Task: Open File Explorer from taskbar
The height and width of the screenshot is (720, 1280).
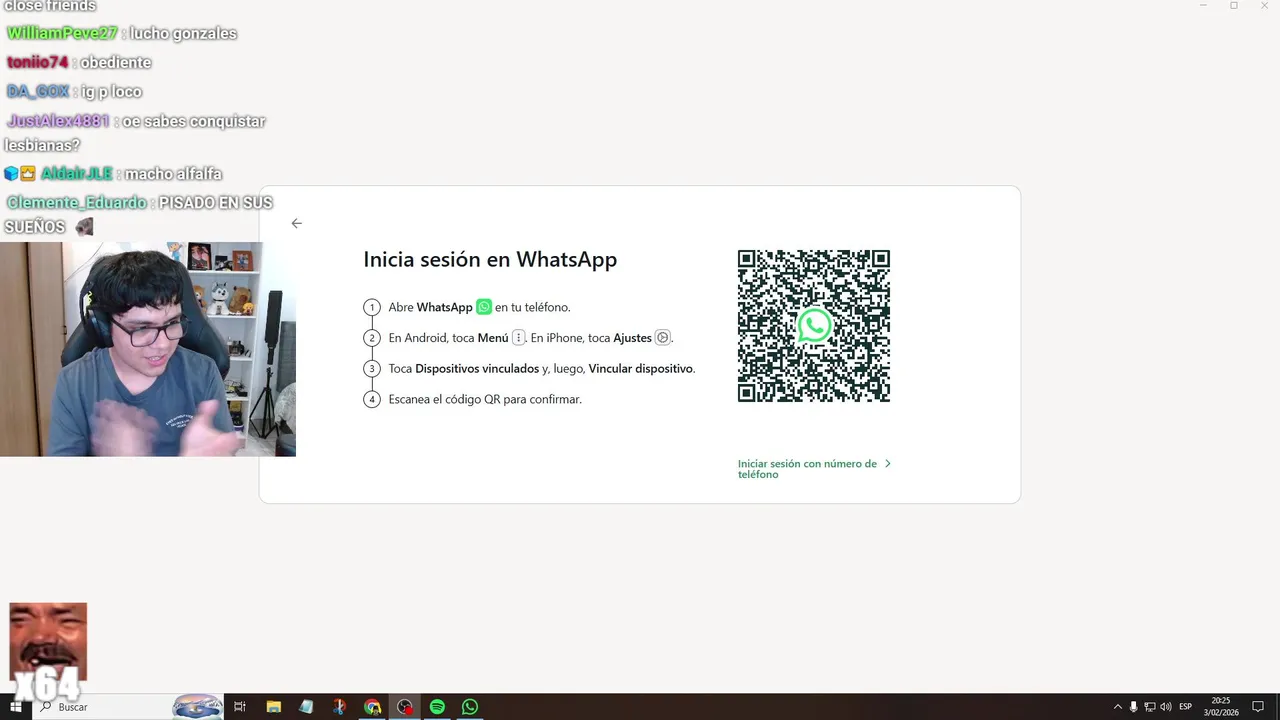Action: click(x=273, y=707)
